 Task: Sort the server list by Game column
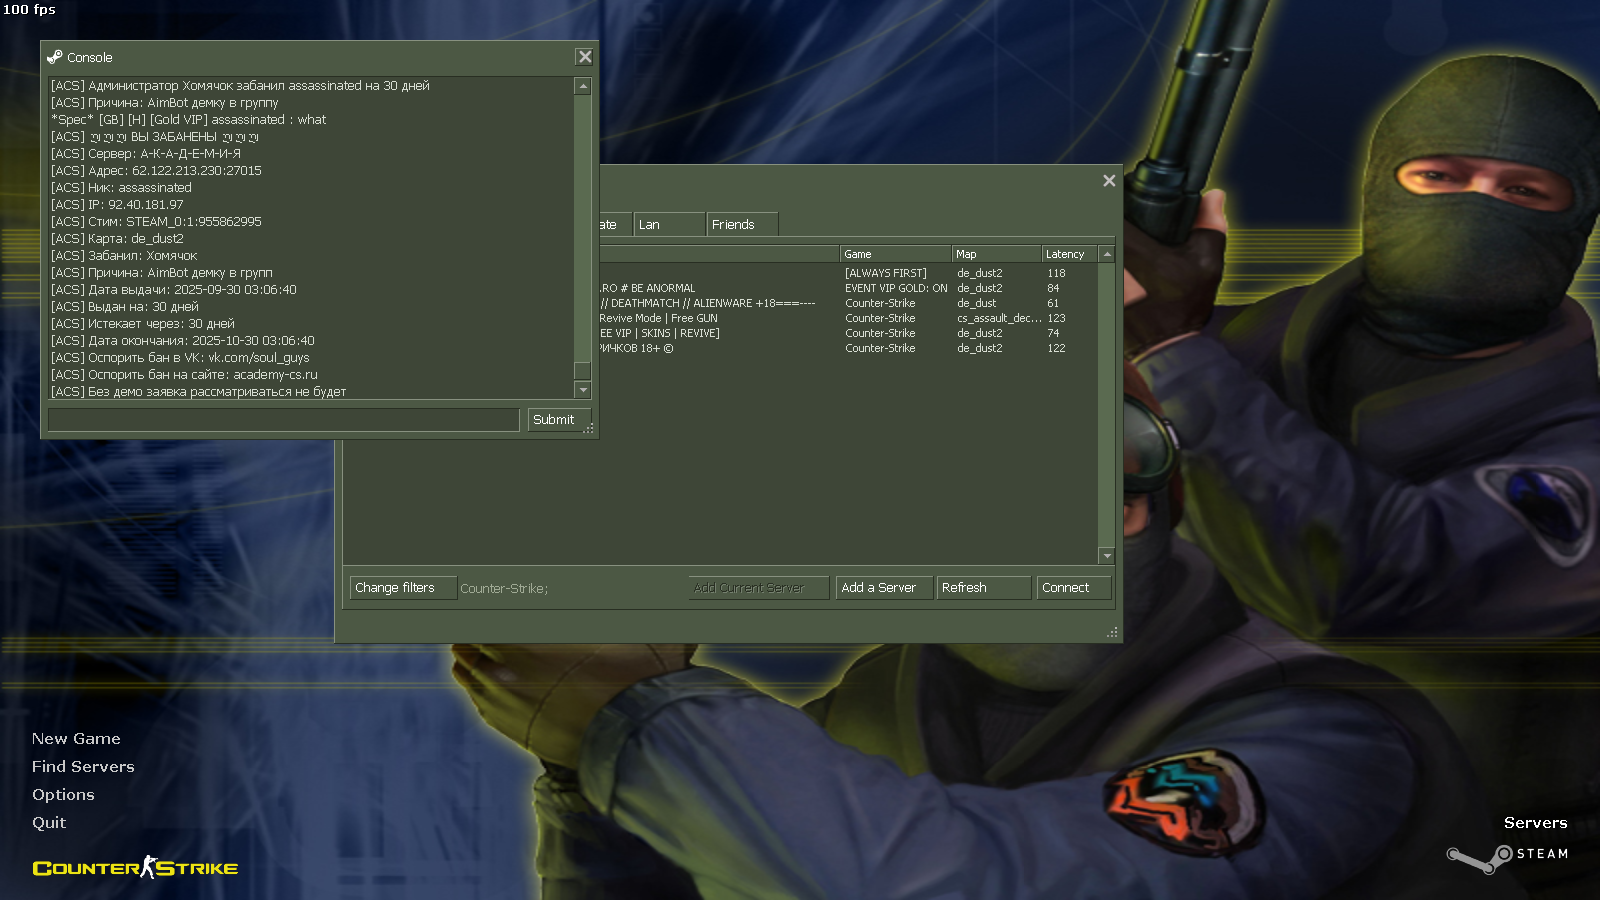point(895,254)
